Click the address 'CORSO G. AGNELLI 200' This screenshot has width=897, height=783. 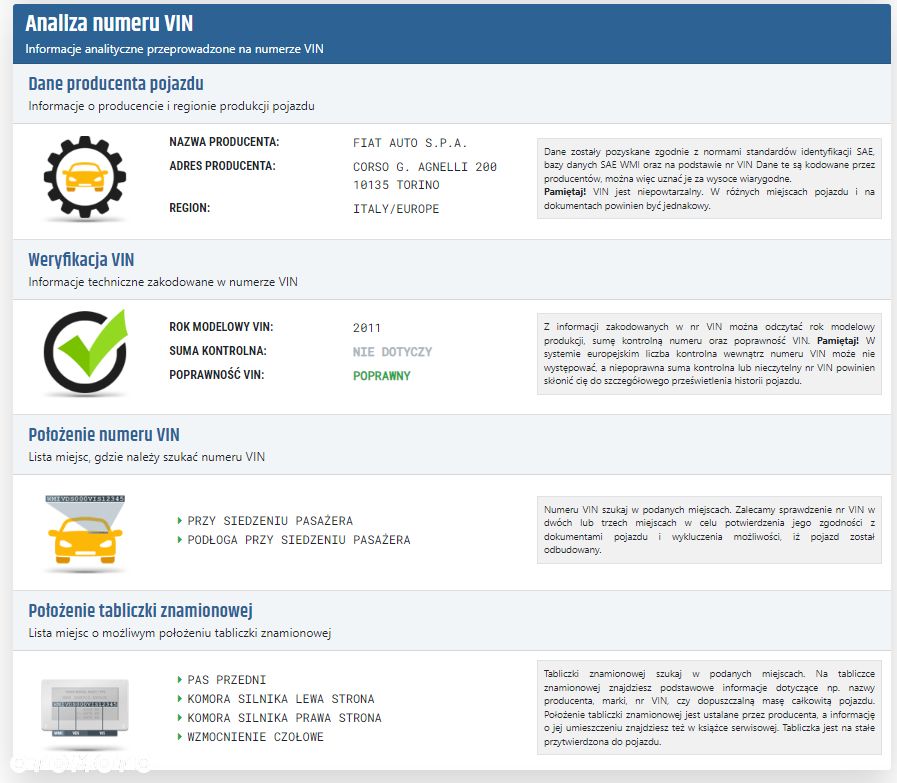click(x=424, y=167)
